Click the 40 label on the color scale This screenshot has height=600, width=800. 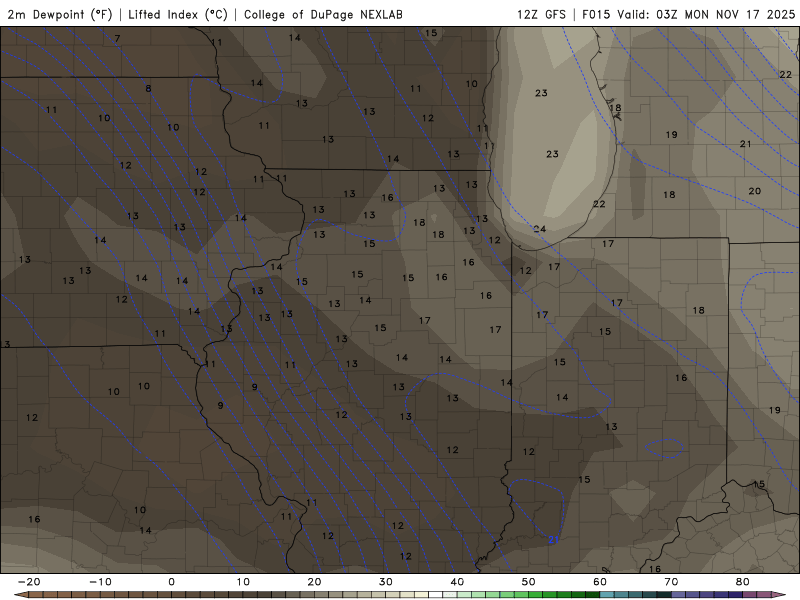tap(457, 582)
